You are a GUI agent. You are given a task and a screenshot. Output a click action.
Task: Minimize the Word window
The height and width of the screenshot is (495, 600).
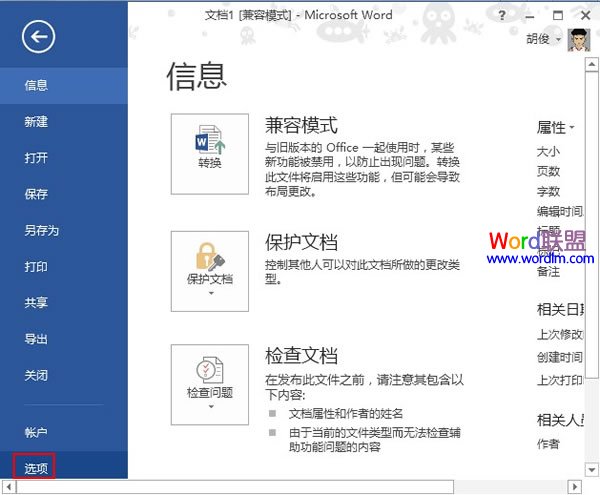point(530,16)
